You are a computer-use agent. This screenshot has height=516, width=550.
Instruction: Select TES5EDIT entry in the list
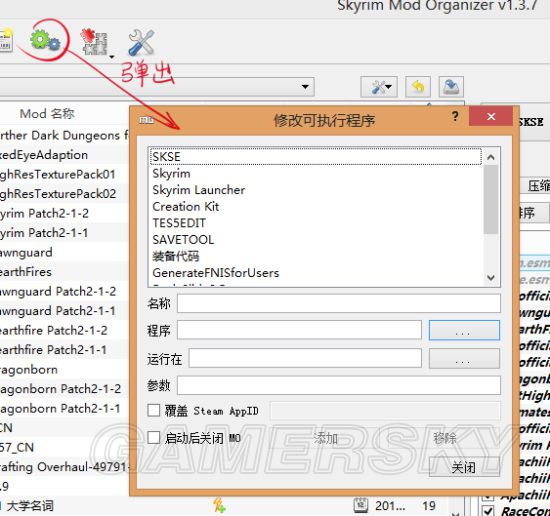click(x=179, y=223)
